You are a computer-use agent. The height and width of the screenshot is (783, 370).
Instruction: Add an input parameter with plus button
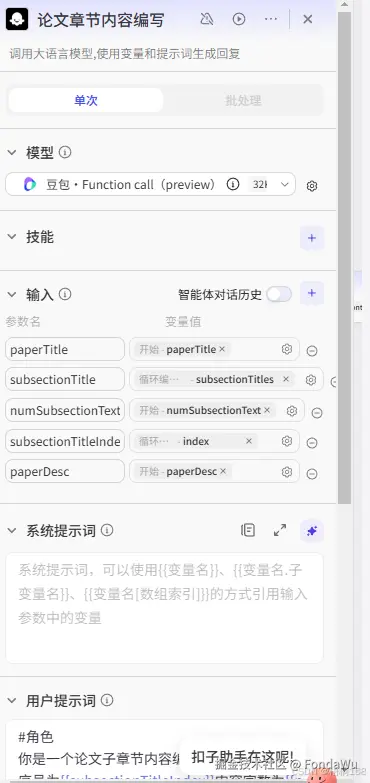[312, 293]
